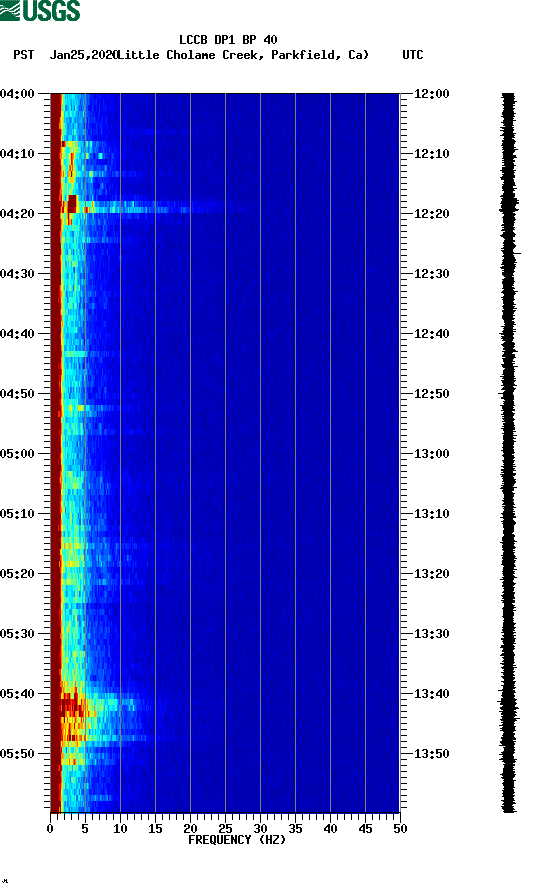
Task: Click the 05:40 PST time label
Action: pos(18,694)
